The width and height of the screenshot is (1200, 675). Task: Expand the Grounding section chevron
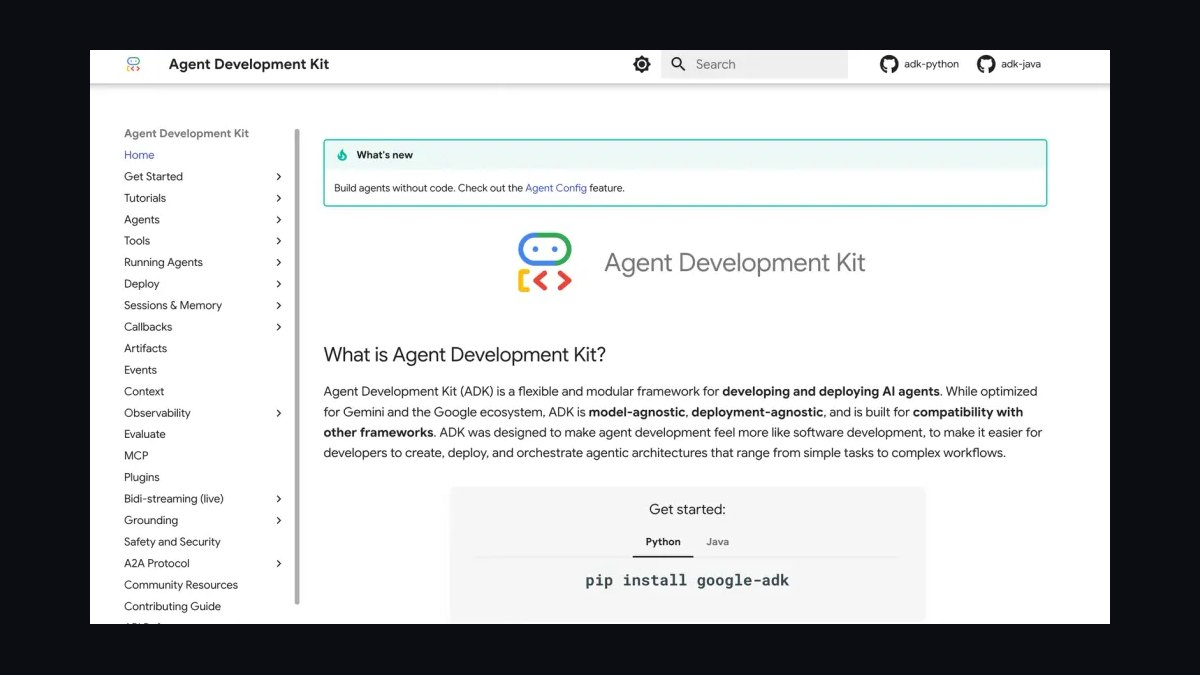point(278,520)
